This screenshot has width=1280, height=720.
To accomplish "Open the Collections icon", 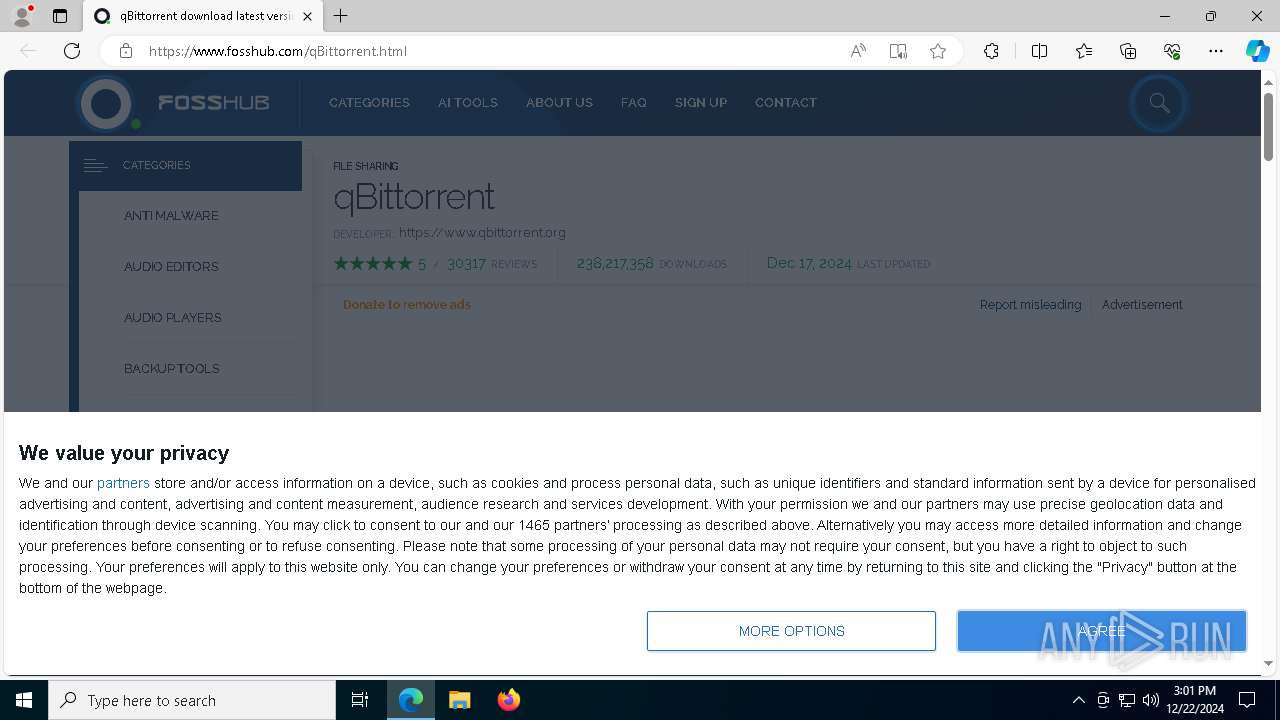I will point(1128,51).
